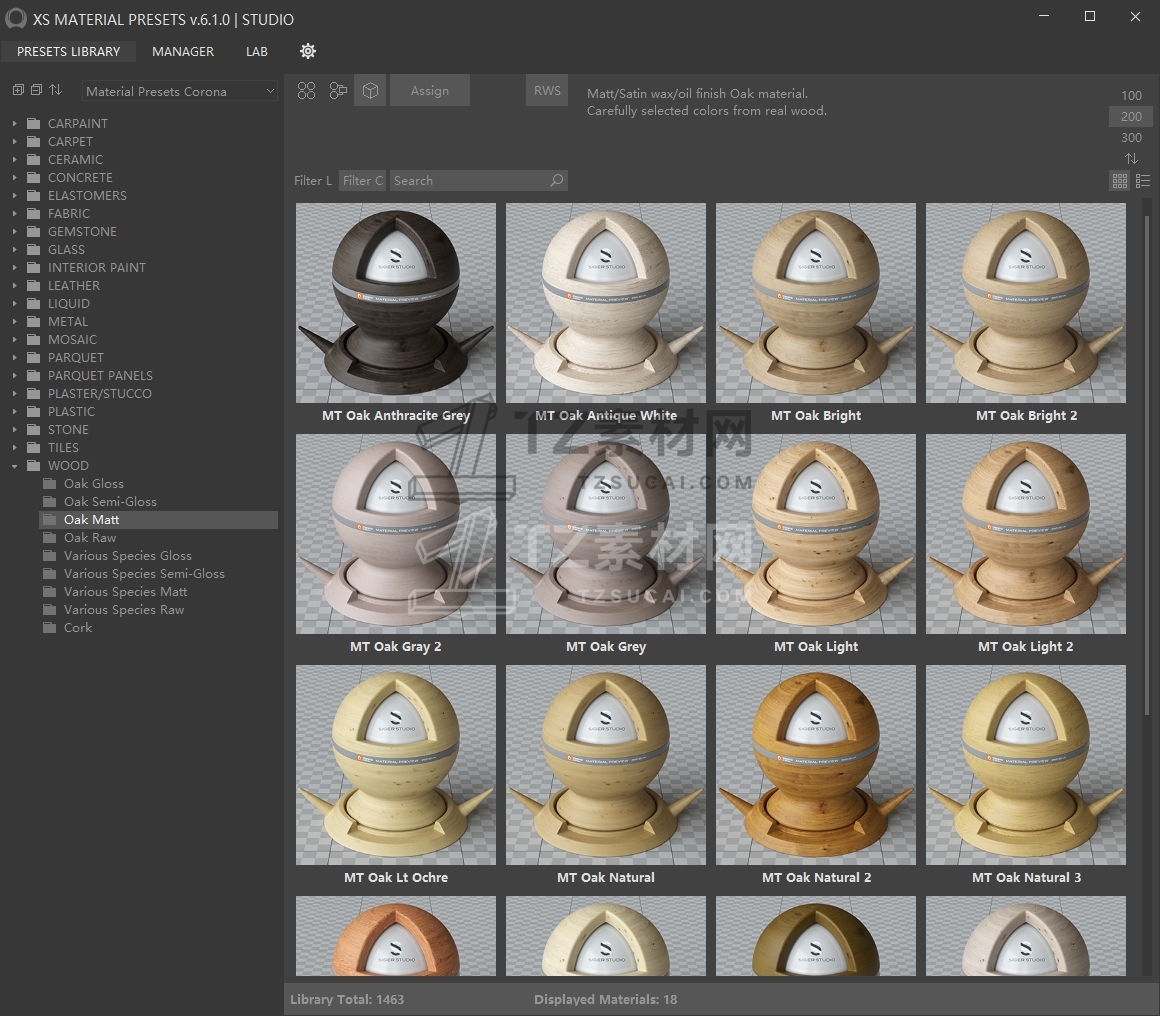Toggle the cube preview object icon
This screenshot has width=1160, height=1016.
(x=370, y=90)
